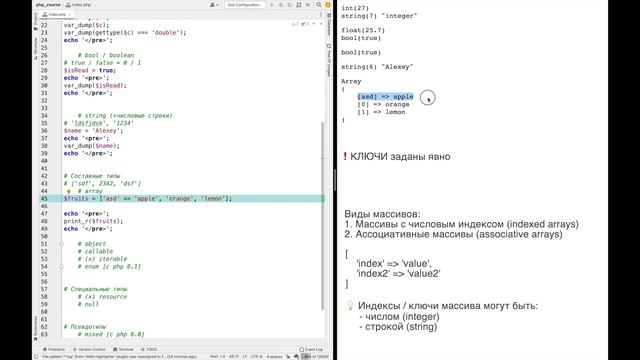Click the php_course project breadcrumb
Viewport: 640px width, 360px height.
(48, 5)
